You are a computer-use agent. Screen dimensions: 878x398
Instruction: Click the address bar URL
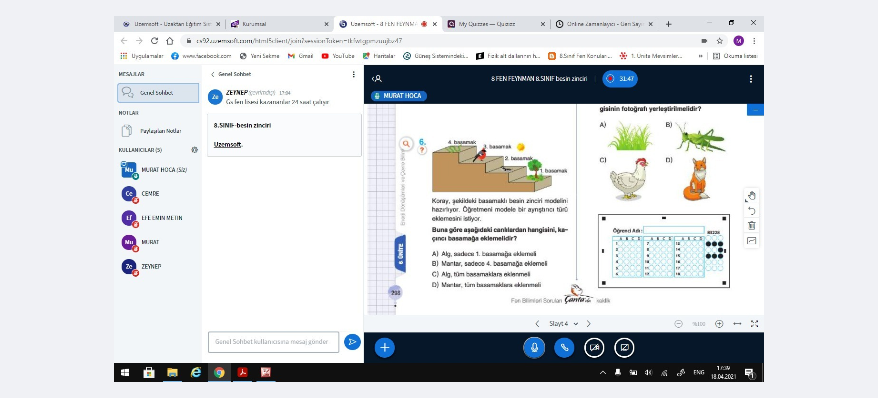(x=298, y=41)
